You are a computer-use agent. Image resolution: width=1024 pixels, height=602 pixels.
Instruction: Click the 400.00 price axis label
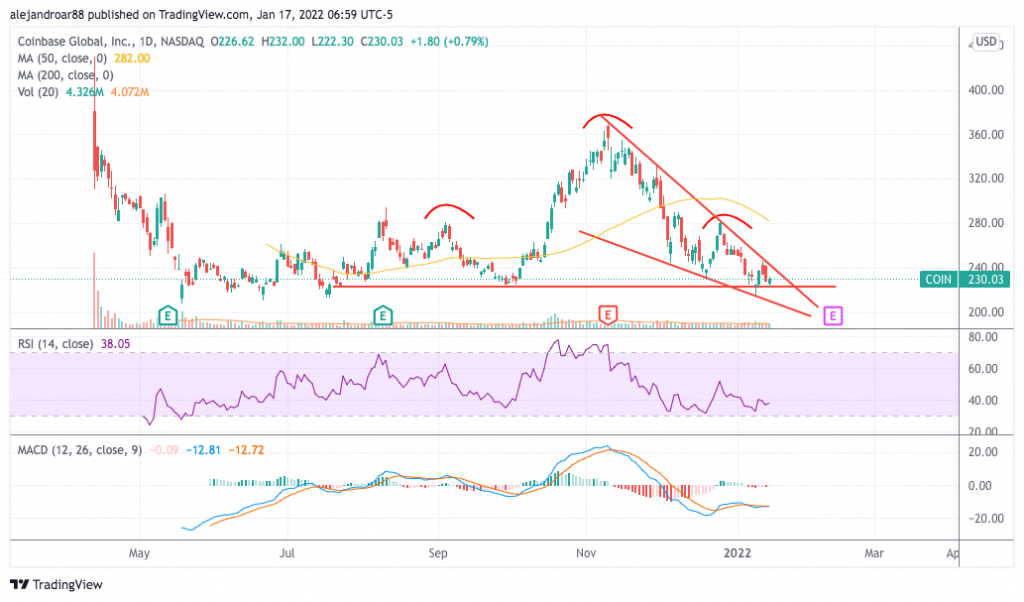986,90
